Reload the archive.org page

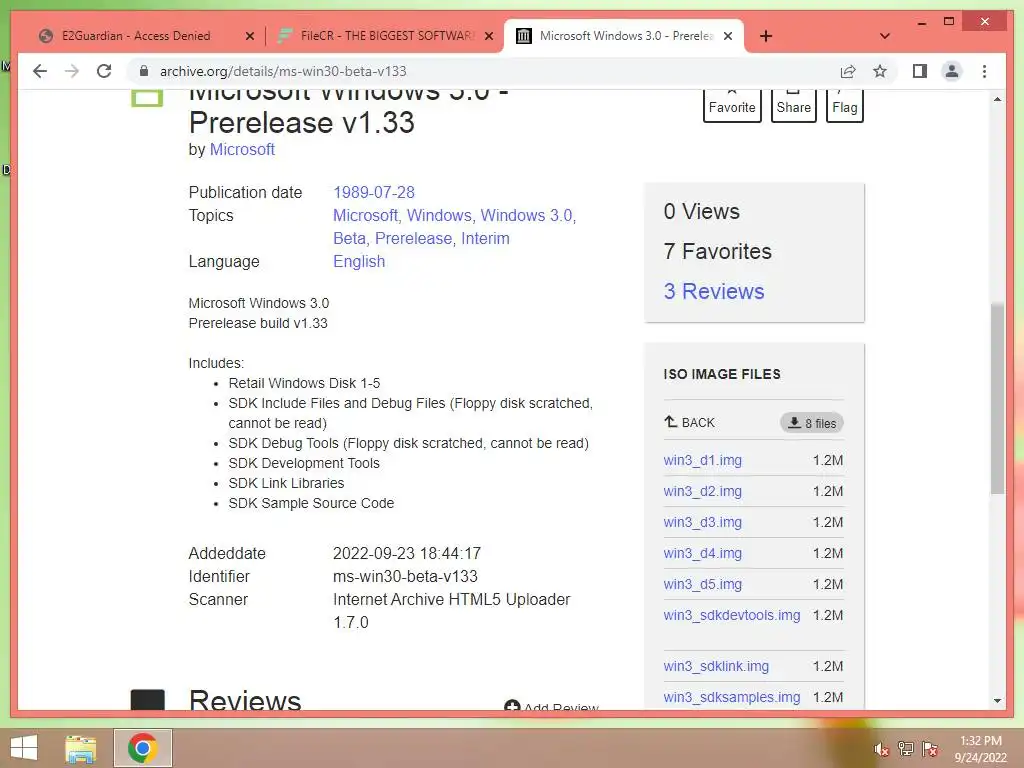tap(104, 71)
